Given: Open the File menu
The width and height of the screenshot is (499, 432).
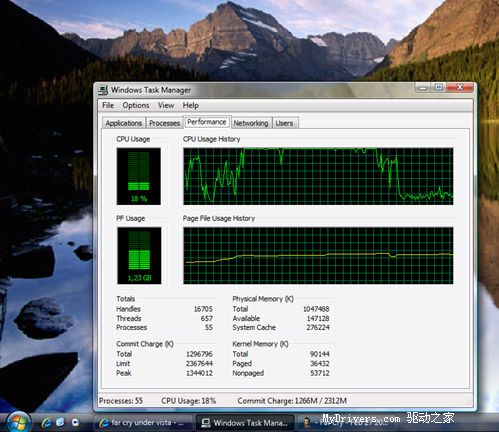Looking at the screenshot, I should [108, 105].
